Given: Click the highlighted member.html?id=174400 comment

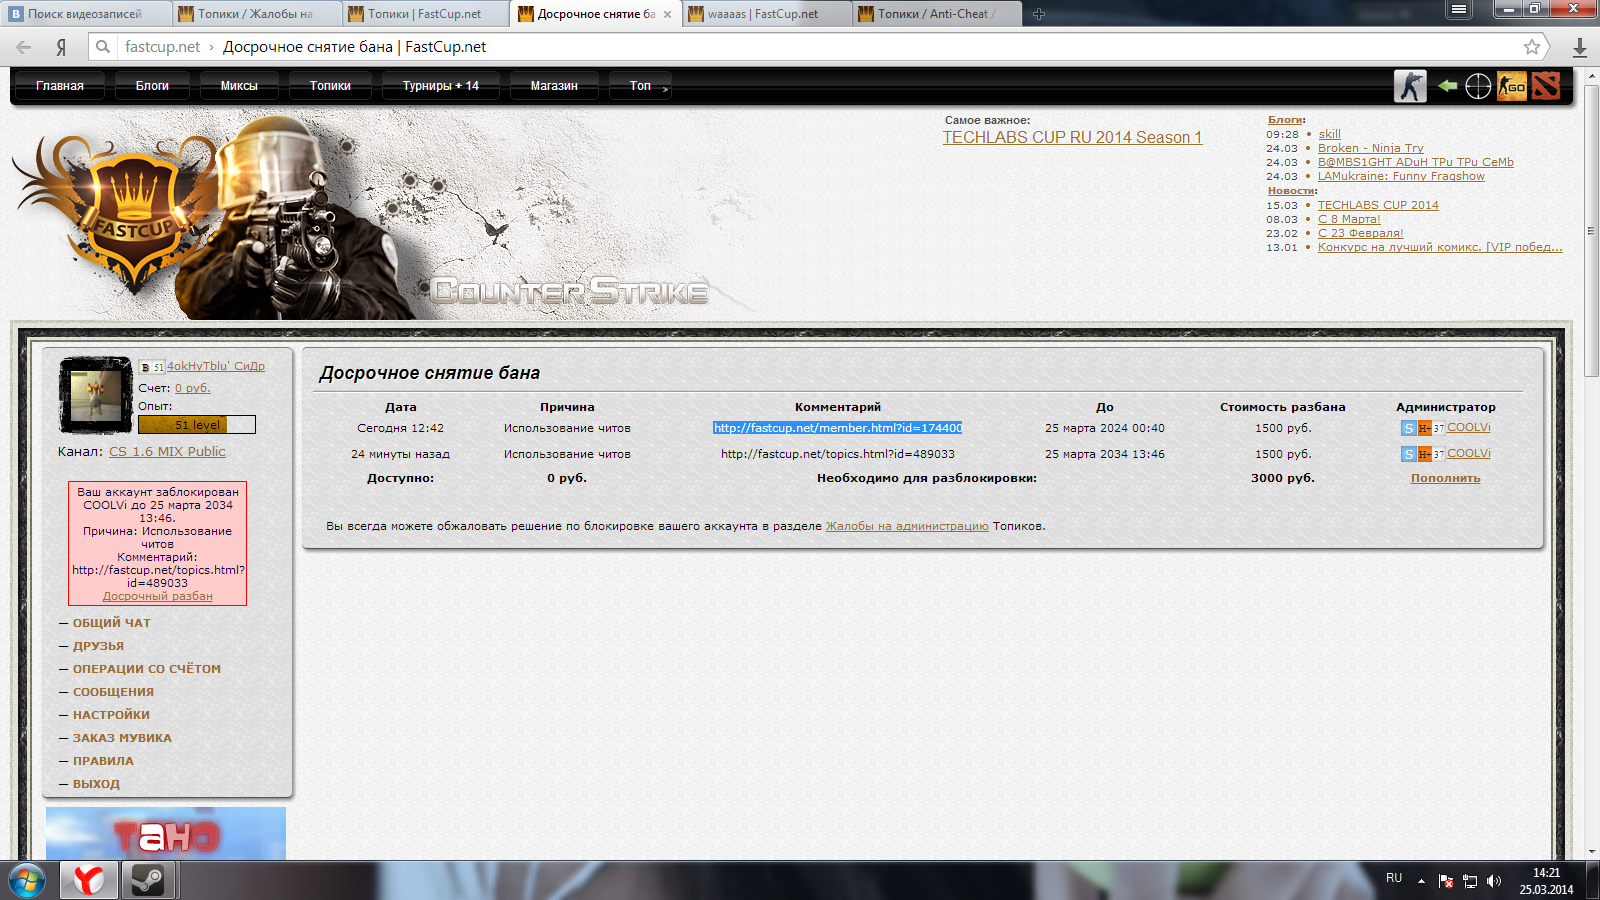Looking at the screenshot, I should (x=838, y=428).
